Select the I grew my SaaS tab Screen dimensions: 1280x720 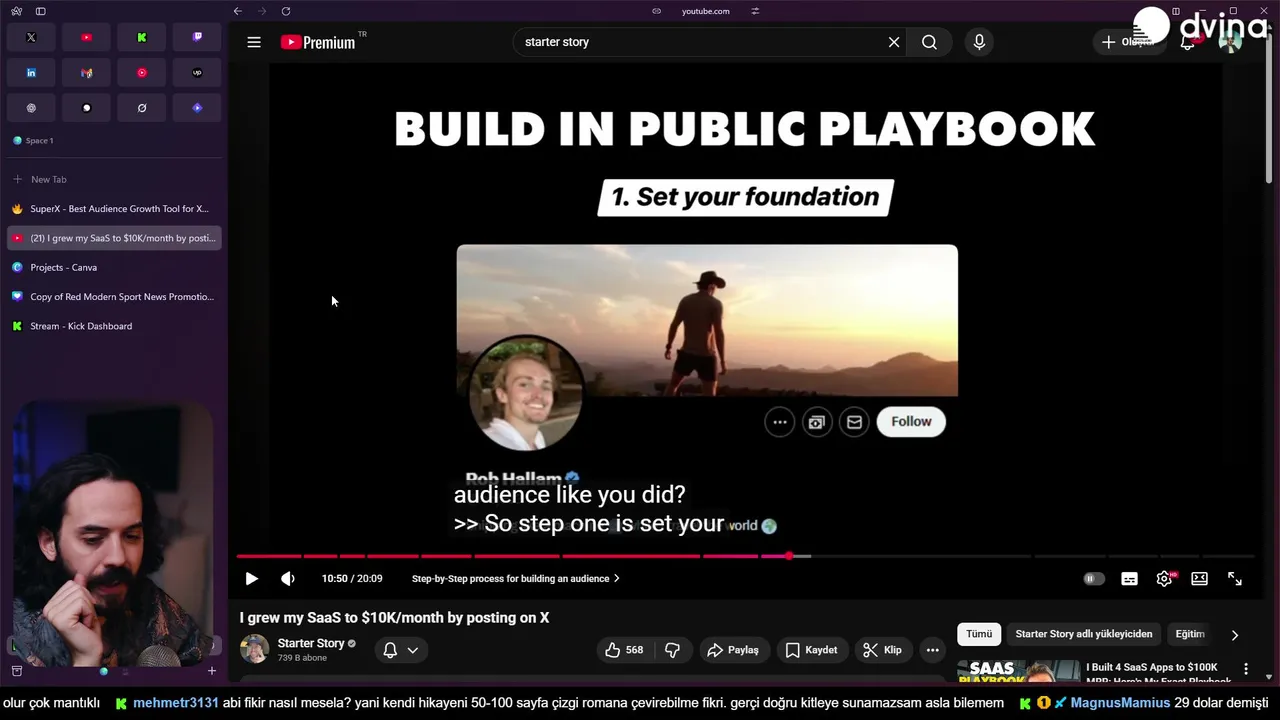pyautogui.click(x=113, y=238)
